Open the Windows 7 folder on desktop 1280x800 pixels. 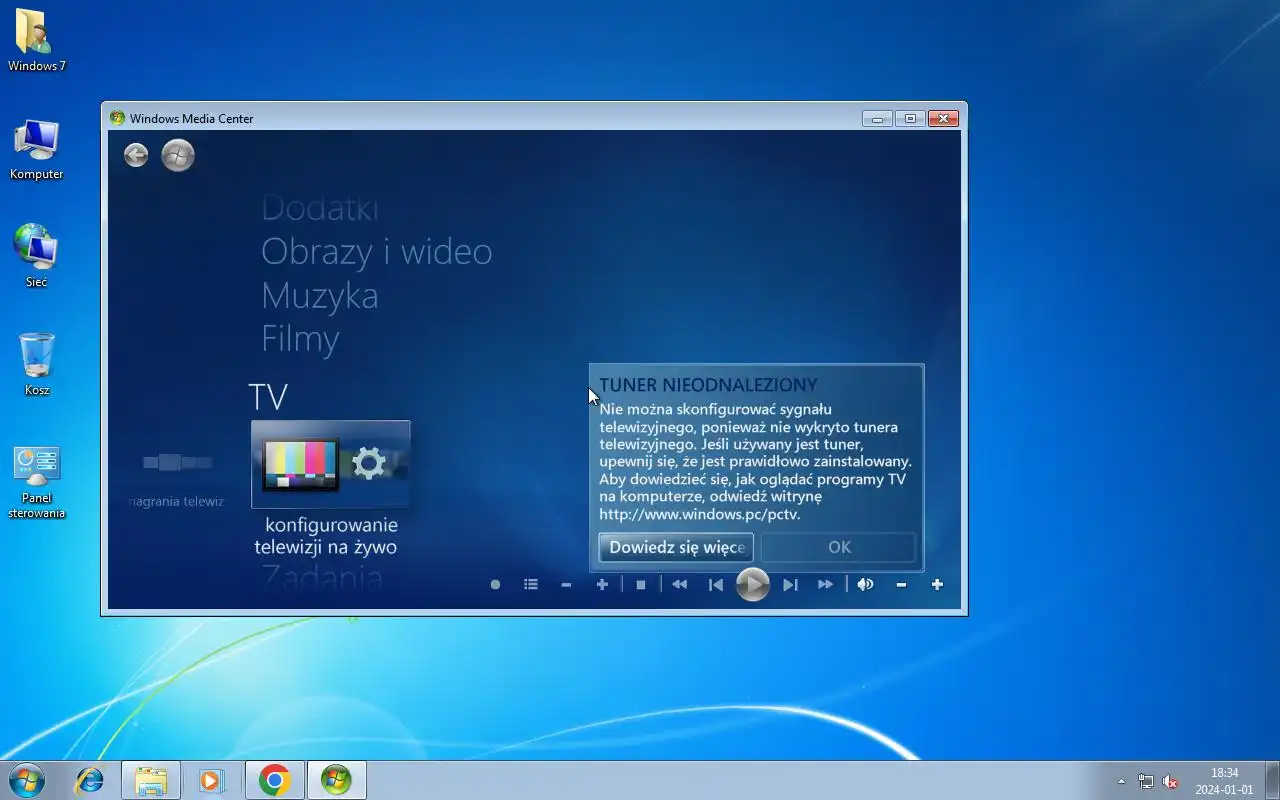click(x=37, y=41)
